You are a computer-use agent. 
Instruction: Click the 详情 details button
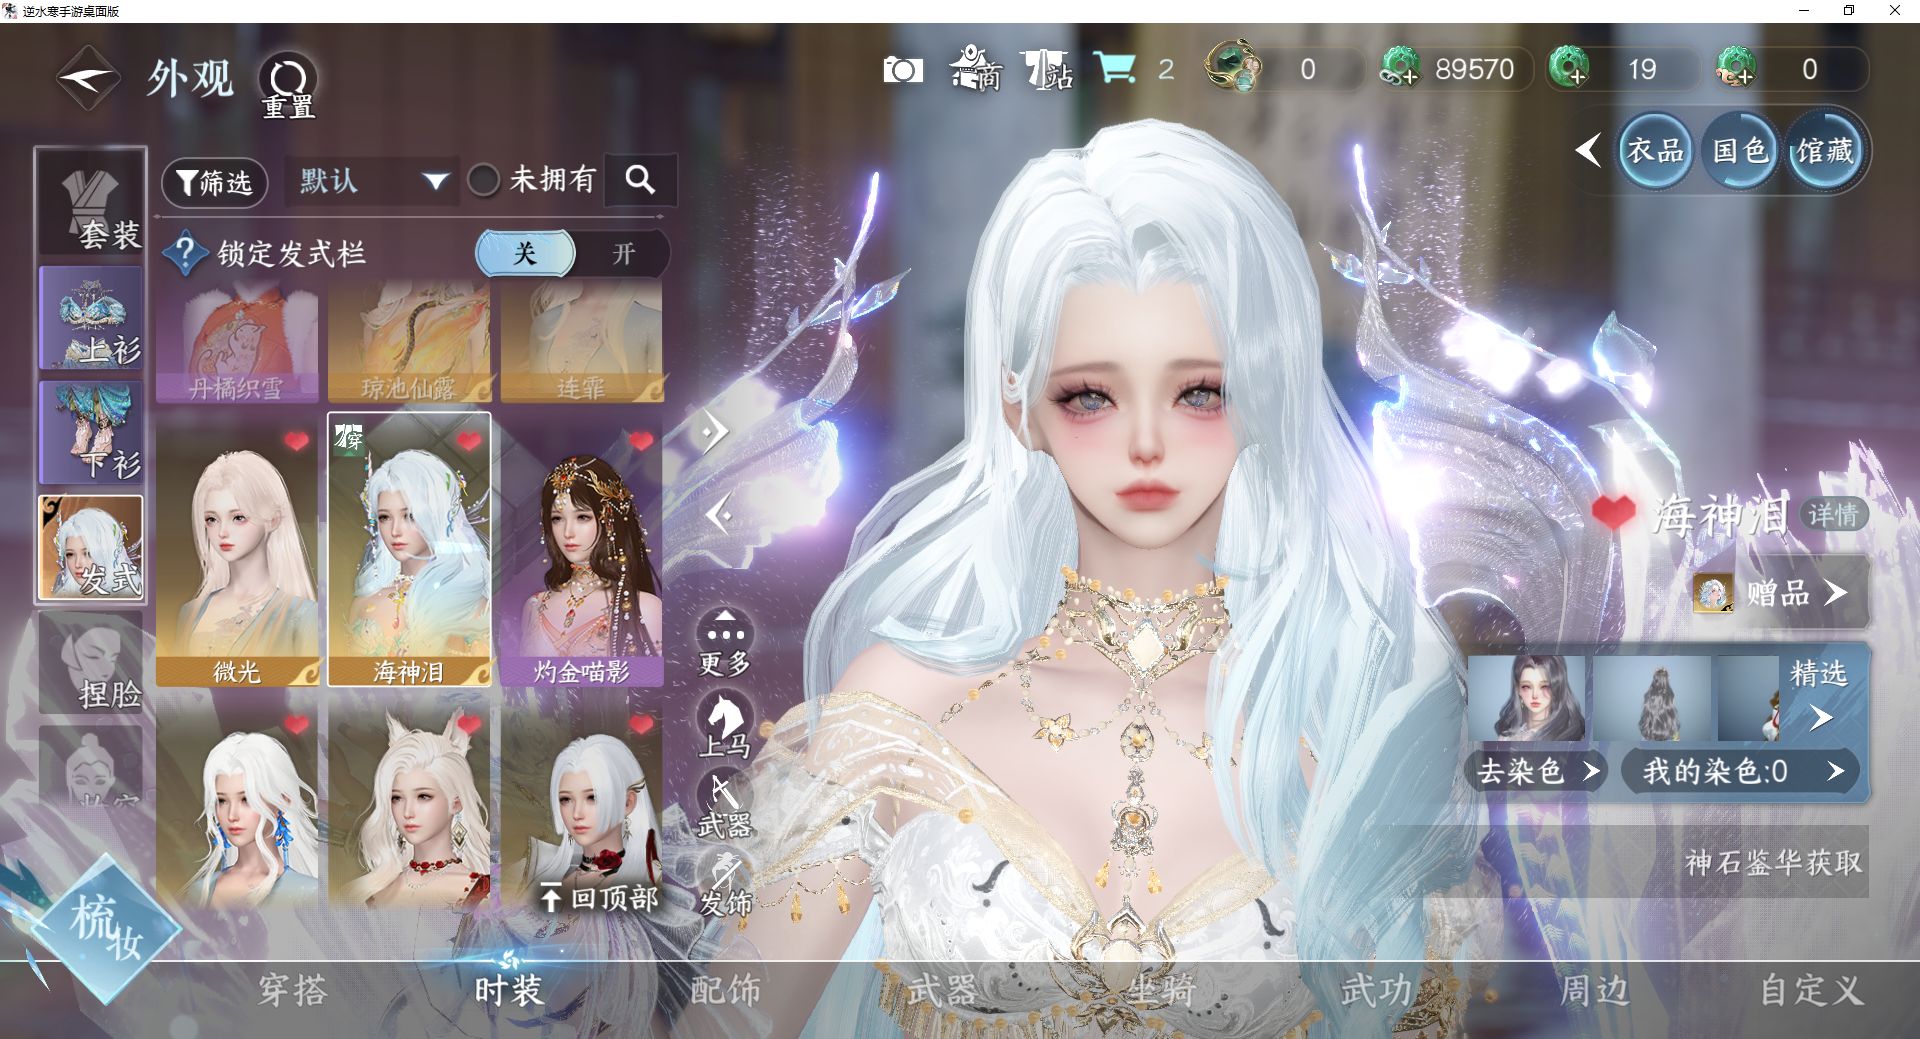pos(1832,515)
